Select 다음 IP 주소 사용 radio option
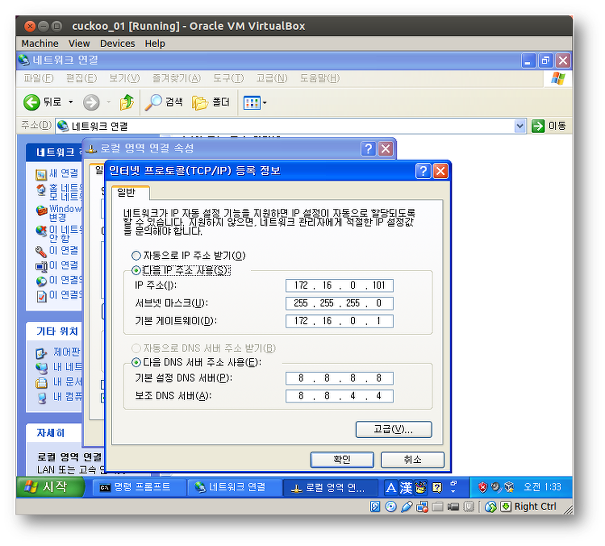The height and width of the screenshot is (546, 605). pos(136,270)
